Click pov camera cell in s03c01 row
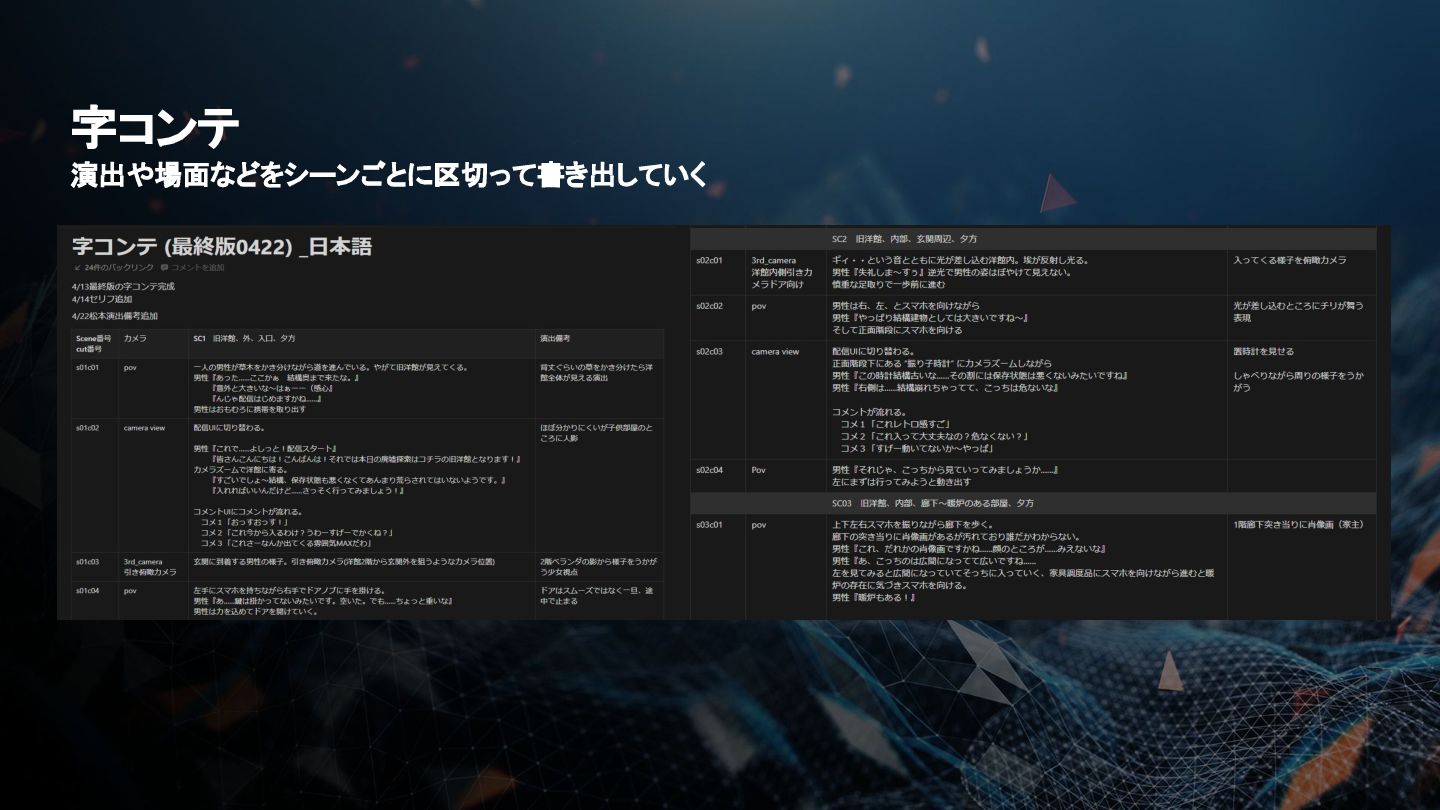The width and height of the screenshot is (1440, 810). tap(758, 524)
